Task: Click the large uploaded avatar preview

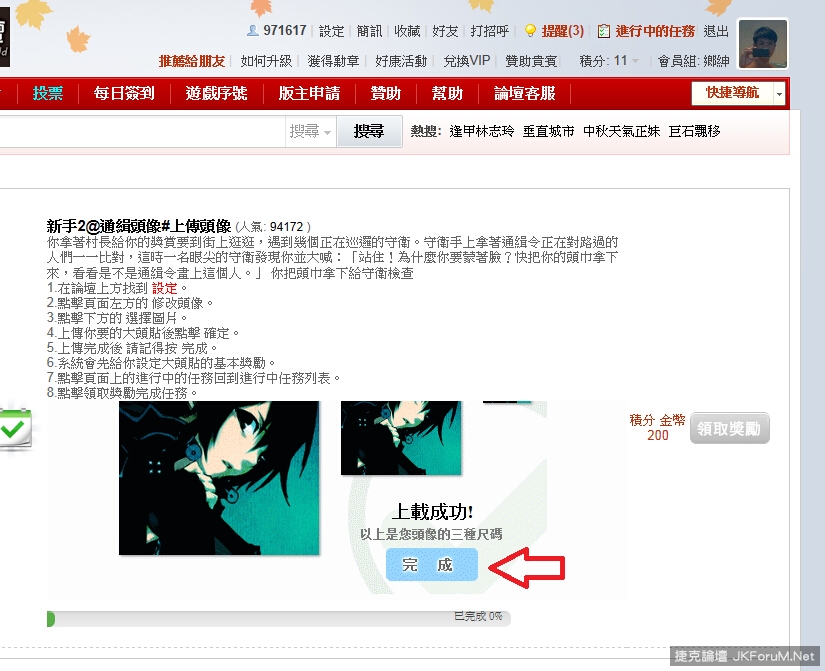Action: [219, 478]
